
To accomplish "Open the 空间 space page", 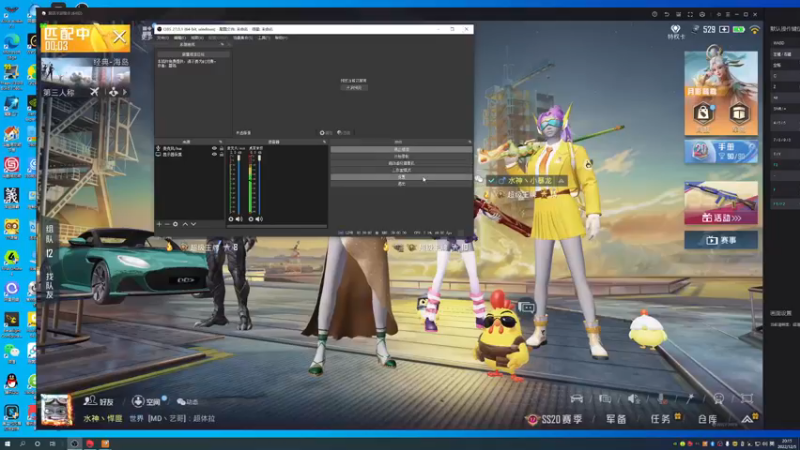I will pyautogui.click(x=148, y=401).
